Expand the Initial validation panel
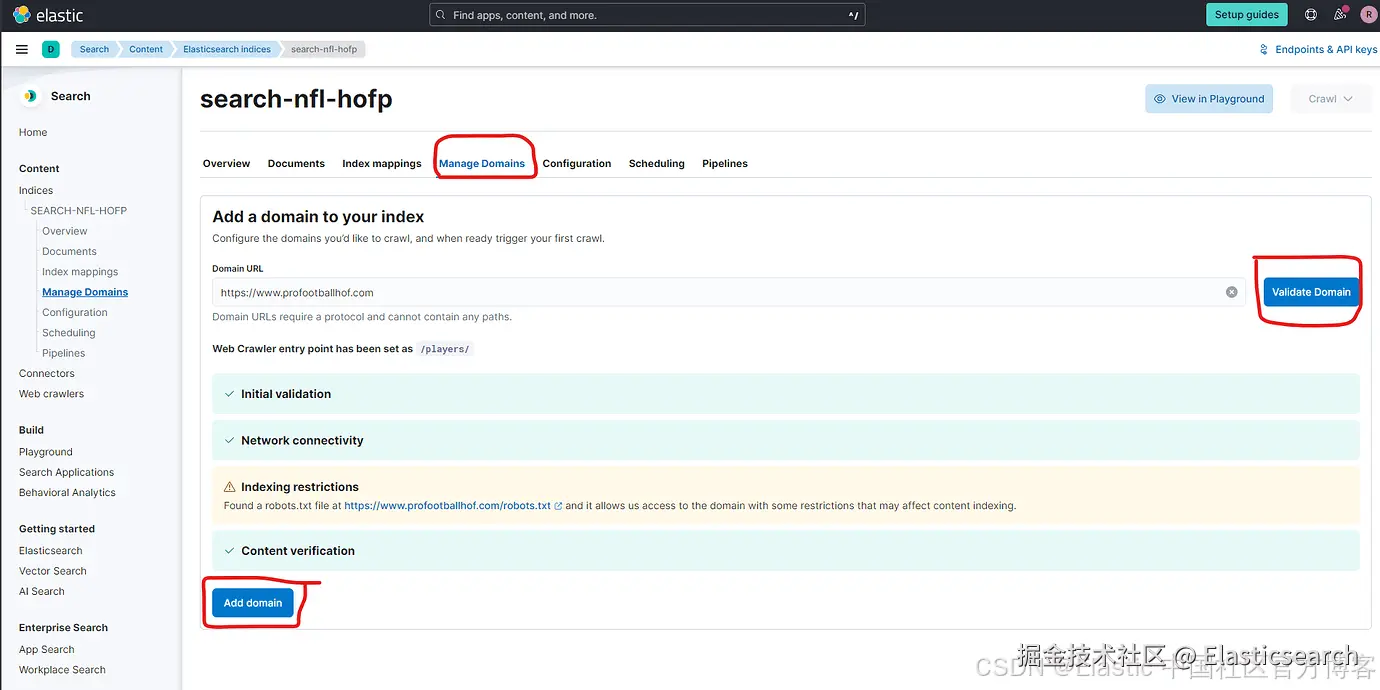The image size is (1380, 690). [x=785, y=394]
